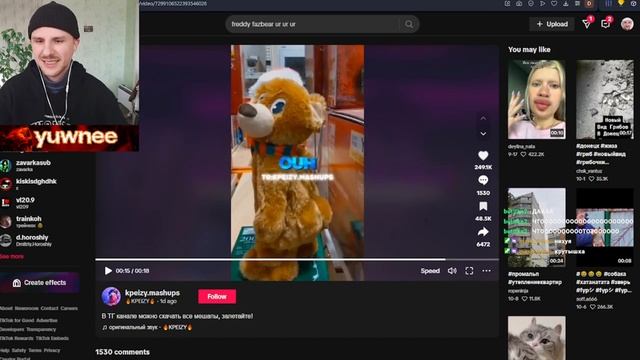Open the profile avatar menu
Screen dimensions: 640x360
[627, 24]
